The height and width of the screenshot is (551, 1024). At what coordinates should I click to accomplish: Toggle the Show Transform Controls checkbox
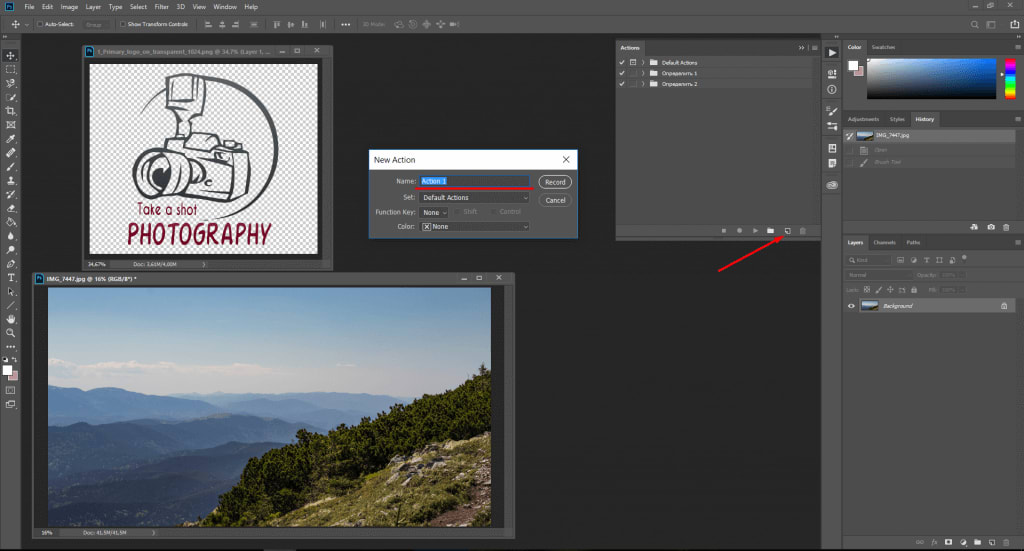coord(123,24)
